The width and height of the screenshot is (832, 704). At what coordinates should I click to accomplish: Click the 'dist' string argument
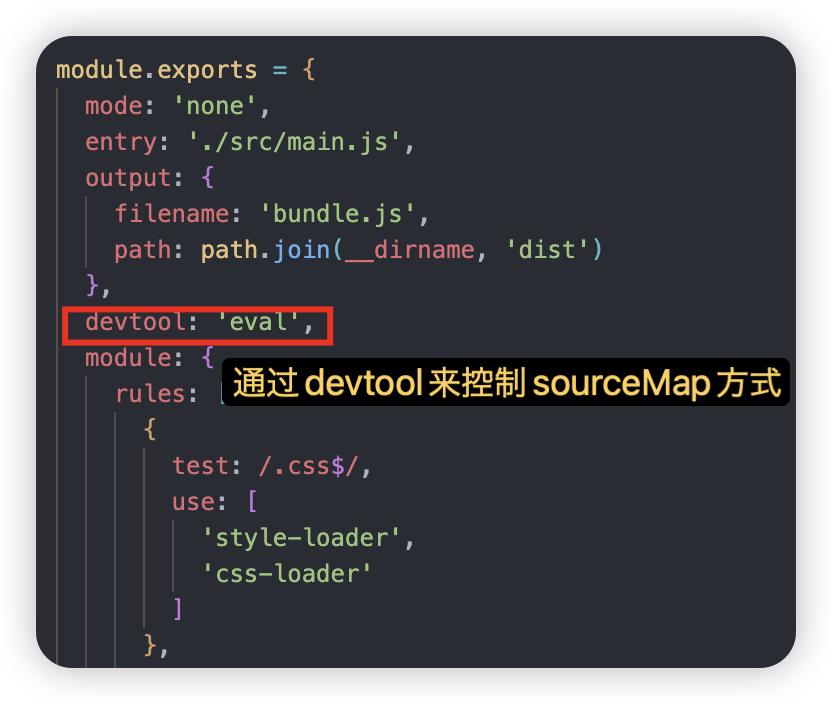(x=548, y=250)
